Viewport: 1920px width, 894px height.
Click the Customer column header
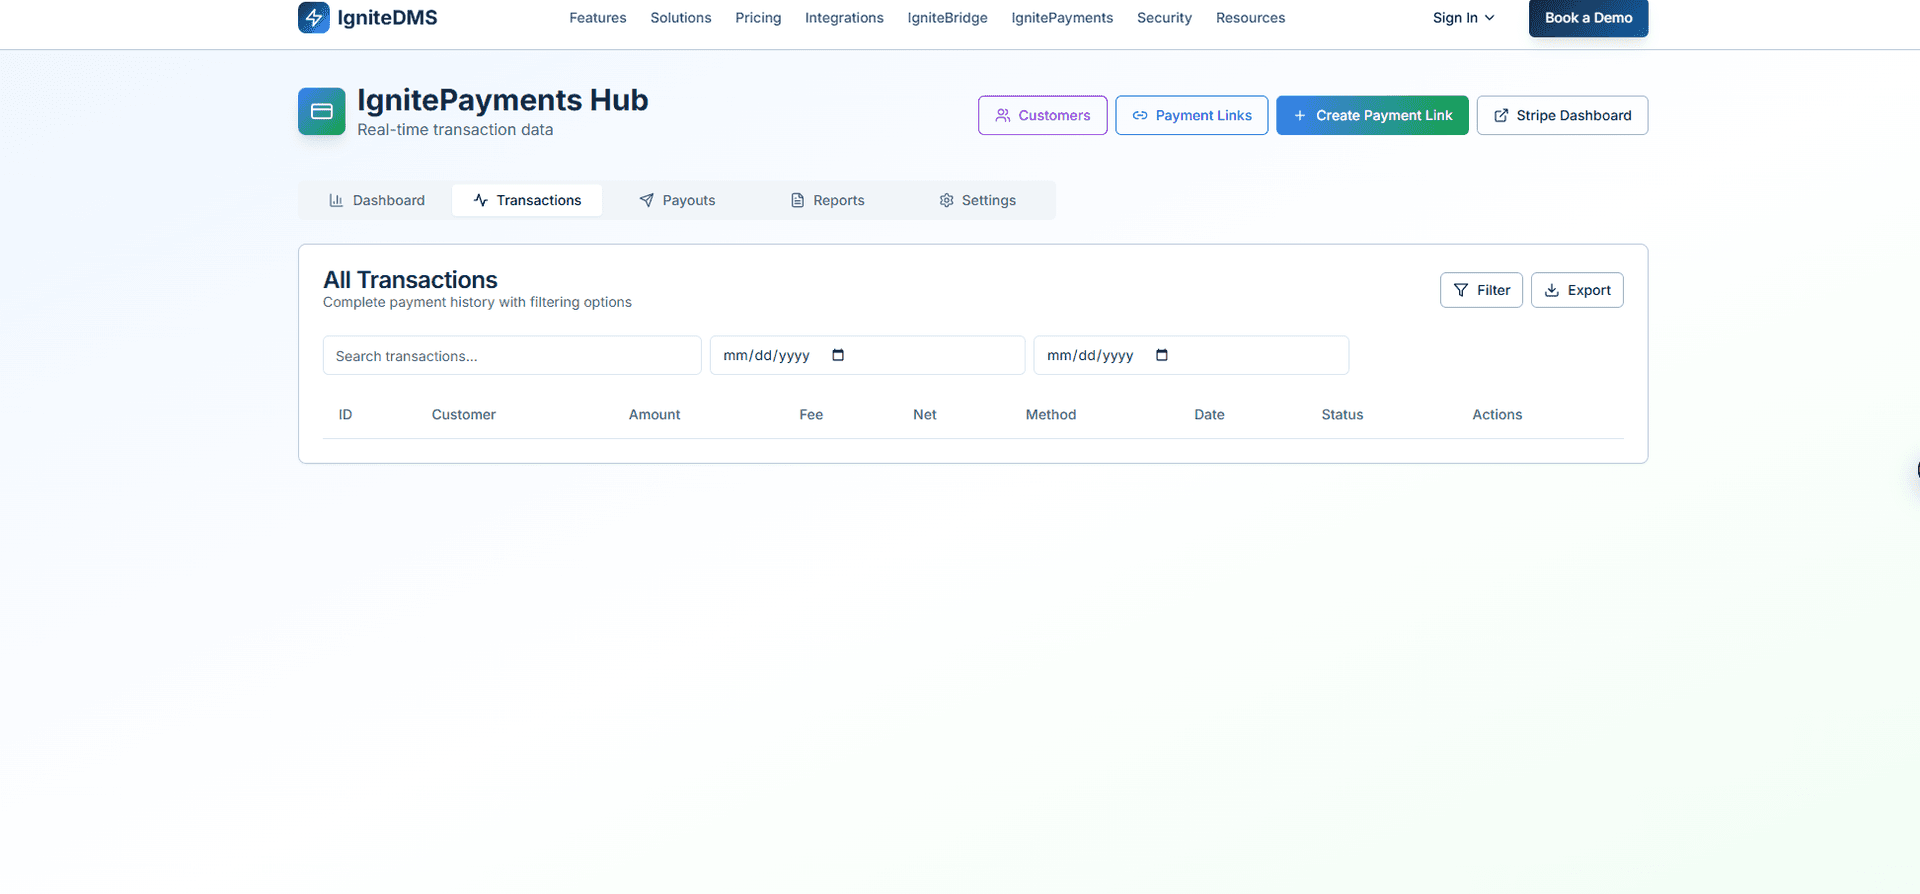tap(463, 414)
